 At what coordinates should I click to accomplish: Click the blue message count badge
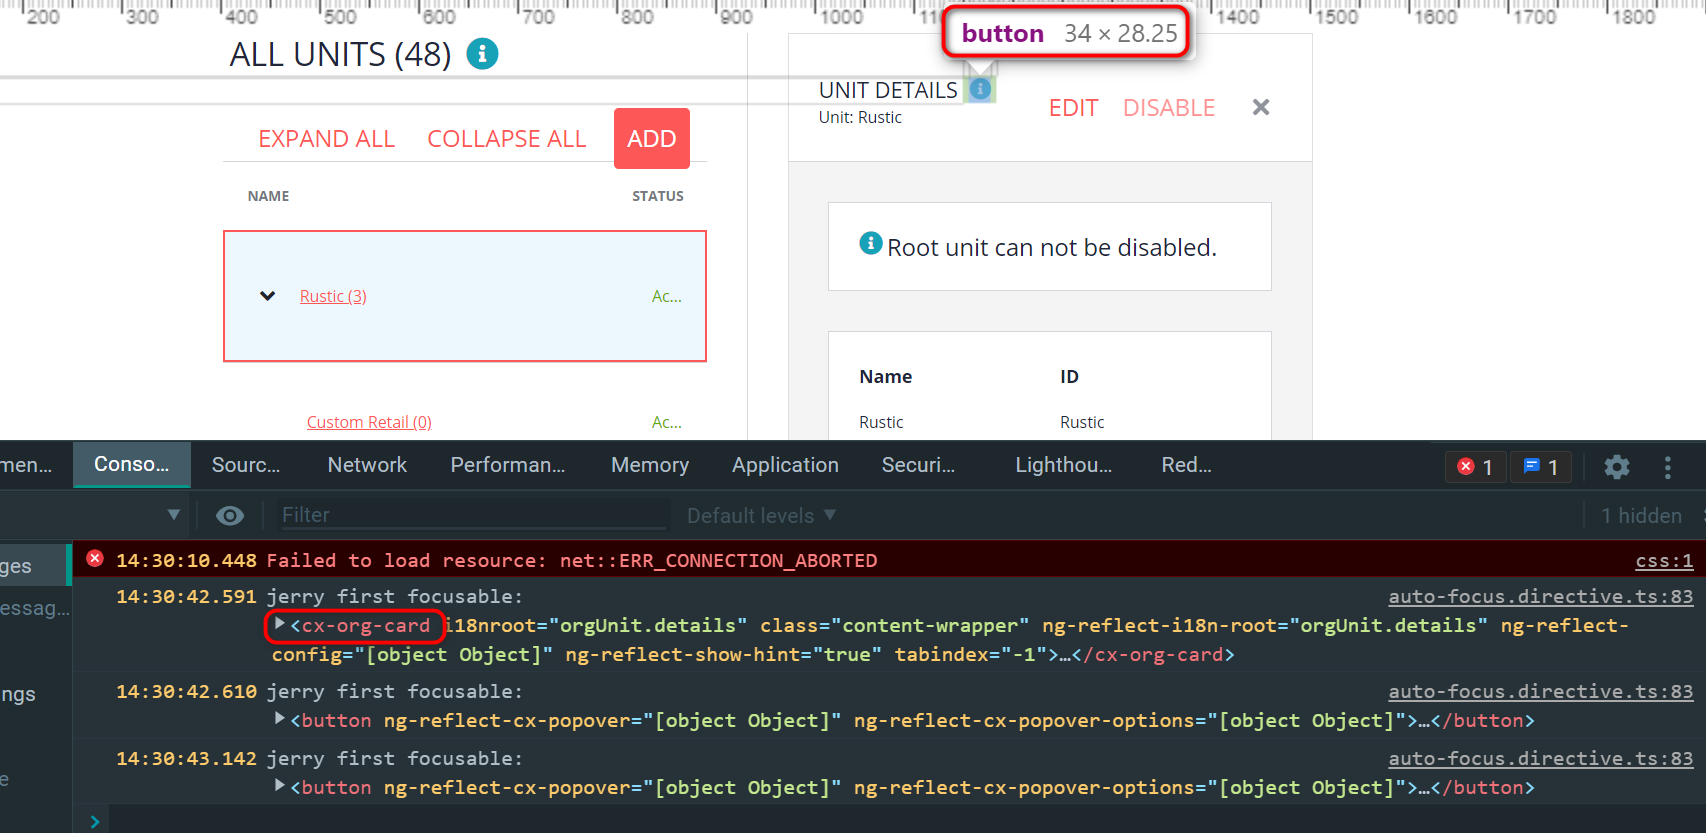click(x=1541, y=467)
